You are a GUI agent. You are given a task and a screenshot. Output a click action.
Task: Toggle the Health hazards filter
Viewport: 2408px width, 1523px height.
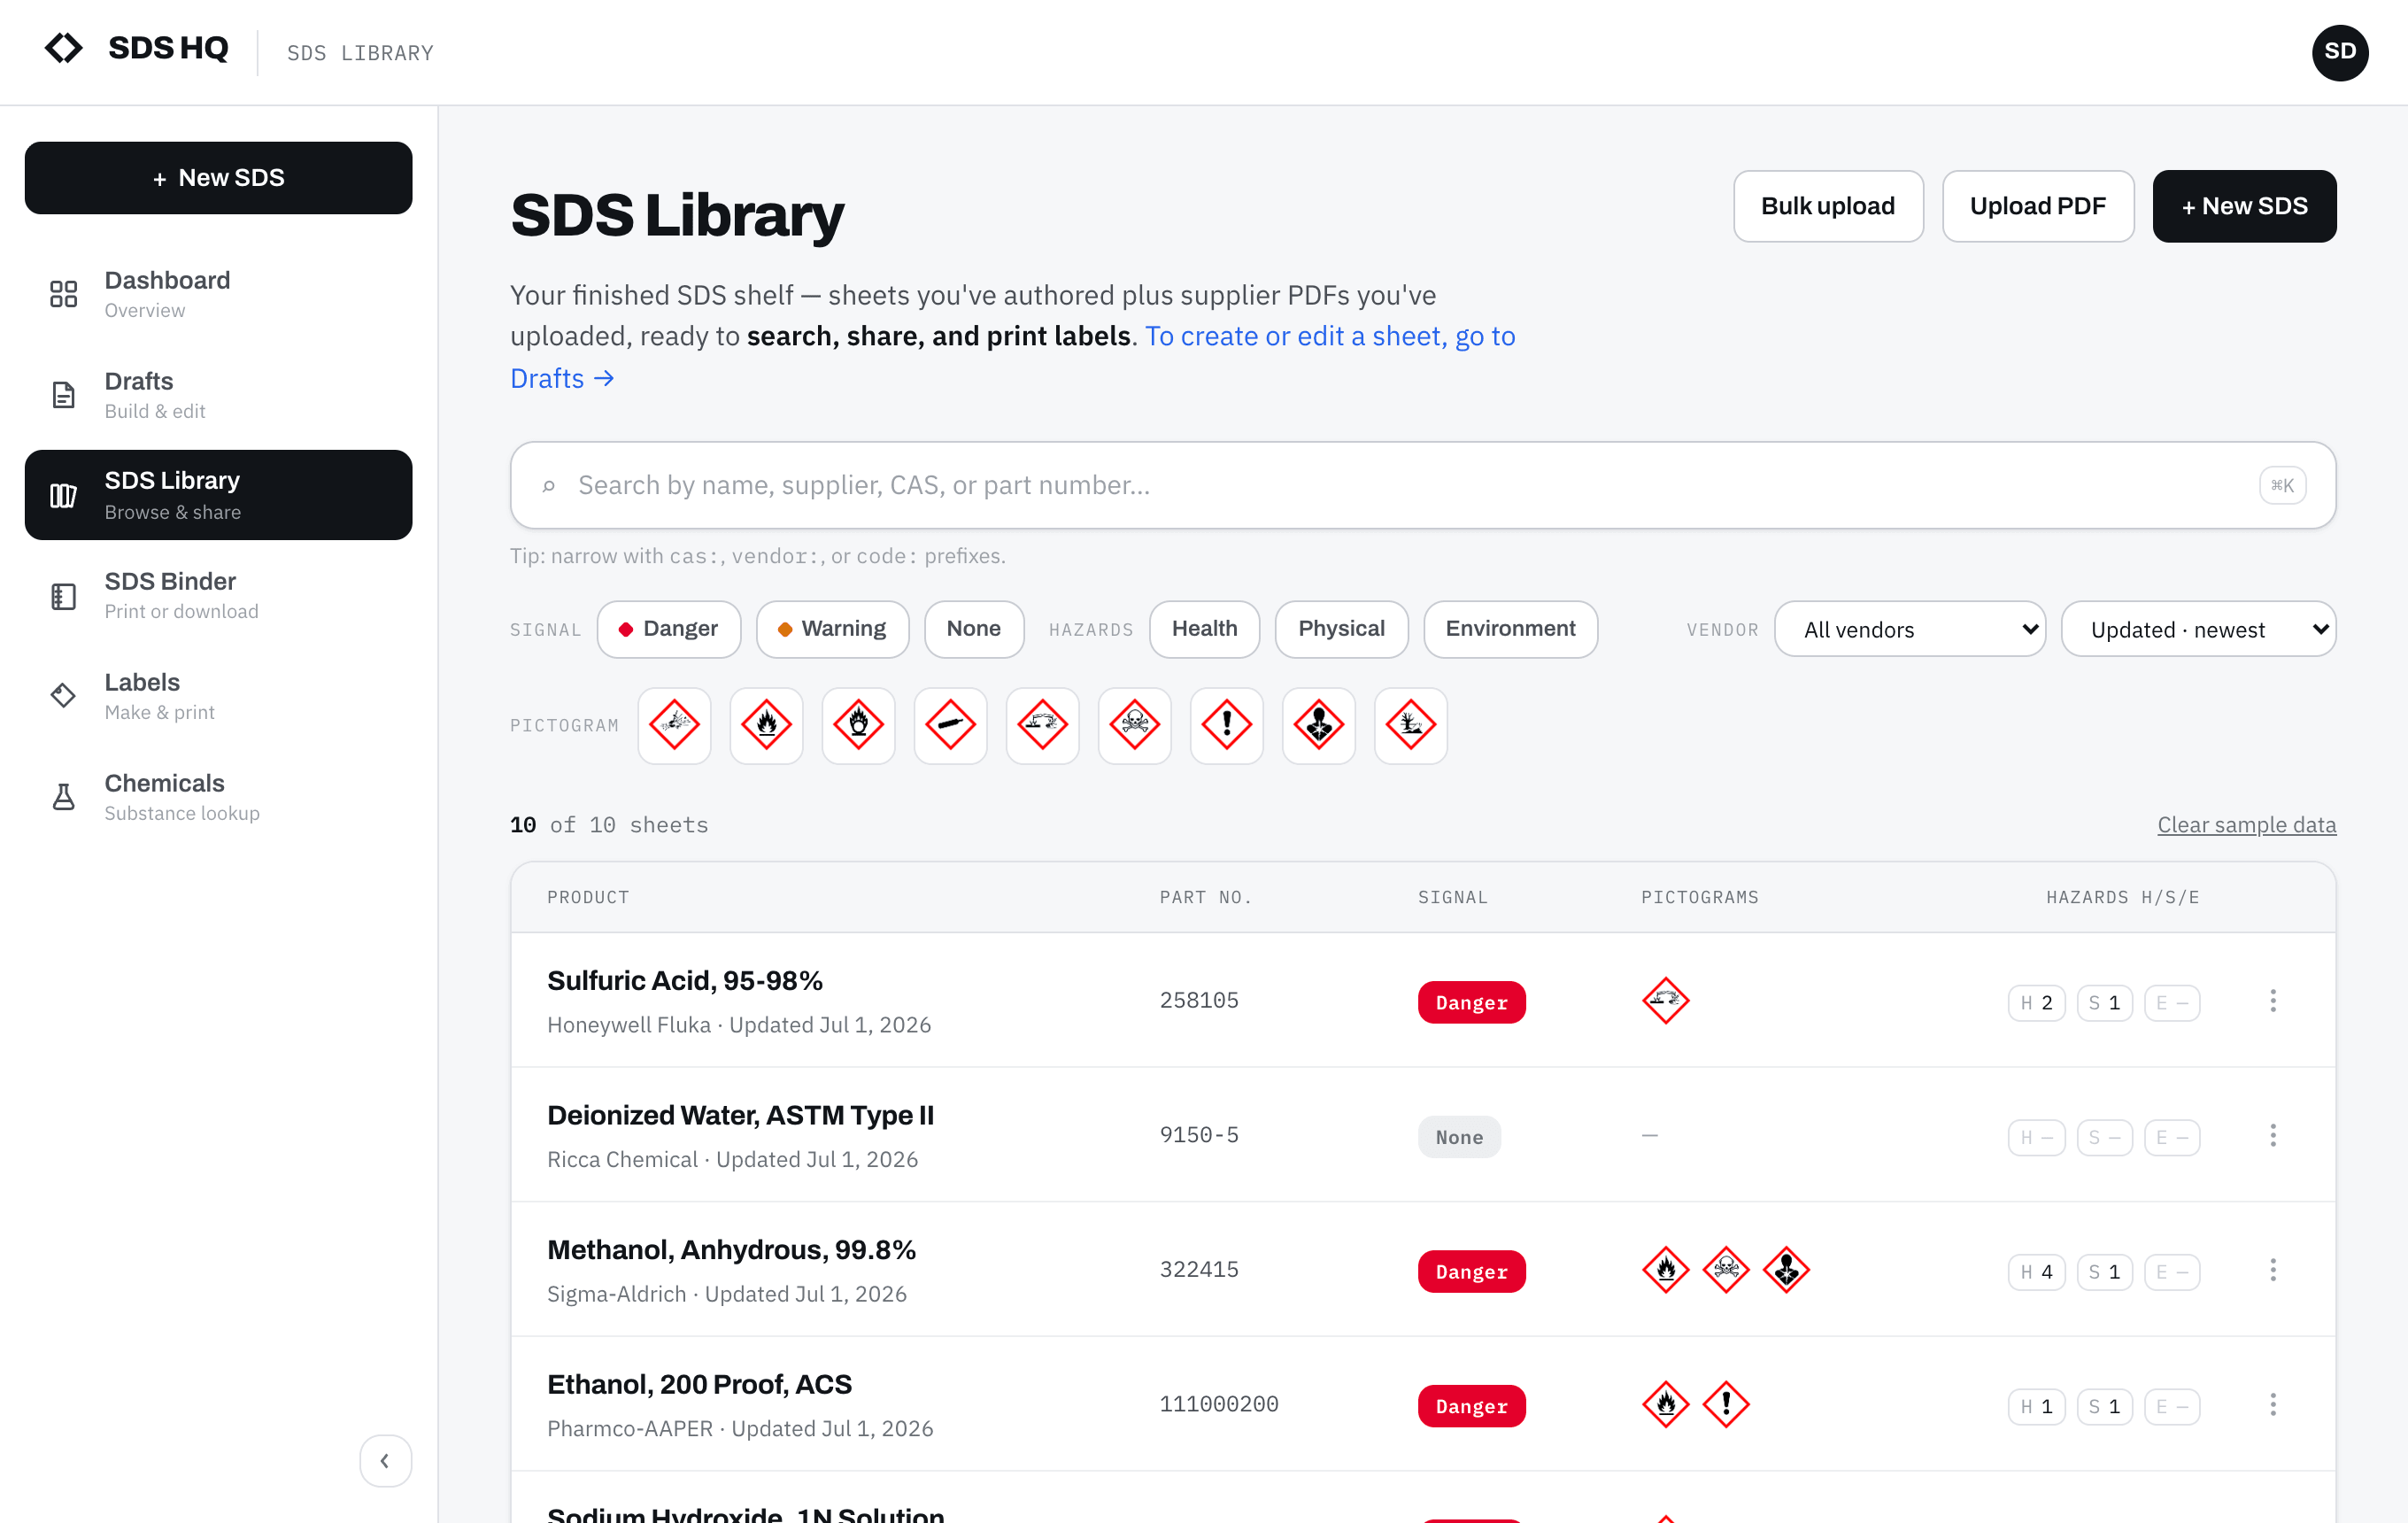pos(1204,629)
